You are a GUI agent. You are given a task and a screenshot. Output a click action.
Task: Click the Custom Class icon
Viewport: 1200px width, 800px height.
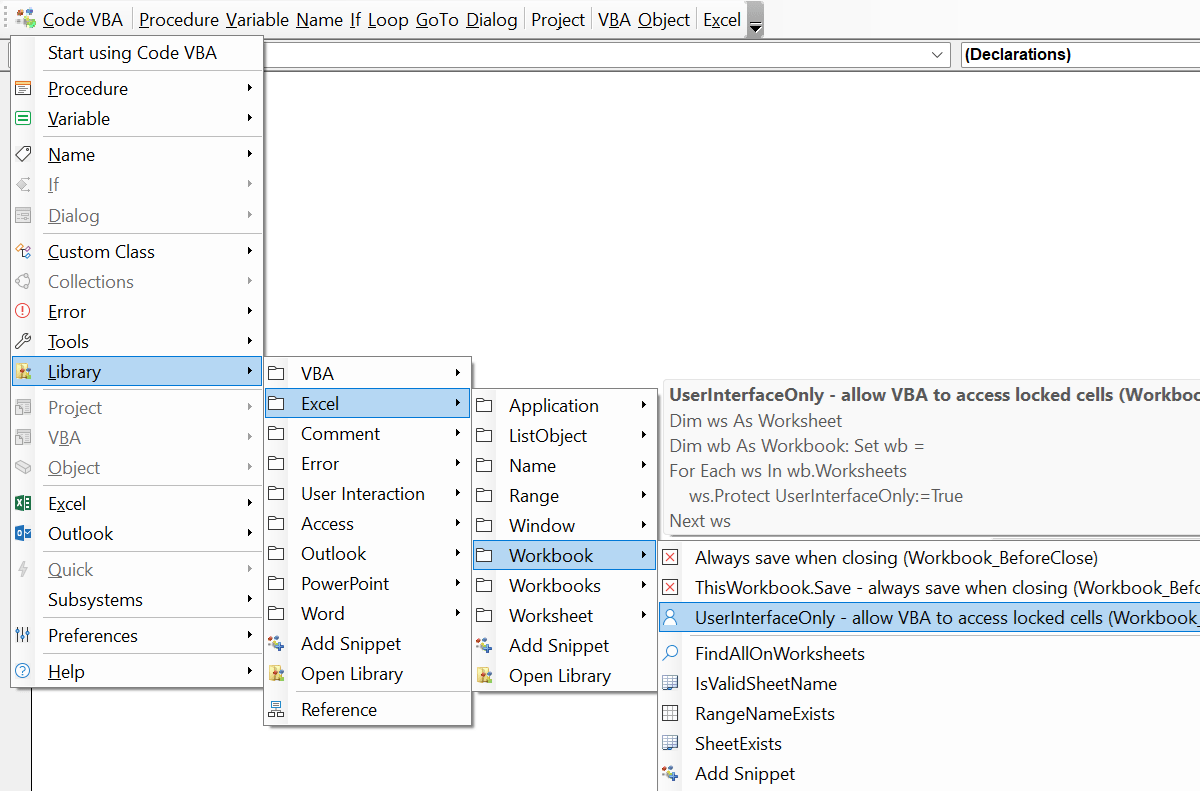pos(23,252)
